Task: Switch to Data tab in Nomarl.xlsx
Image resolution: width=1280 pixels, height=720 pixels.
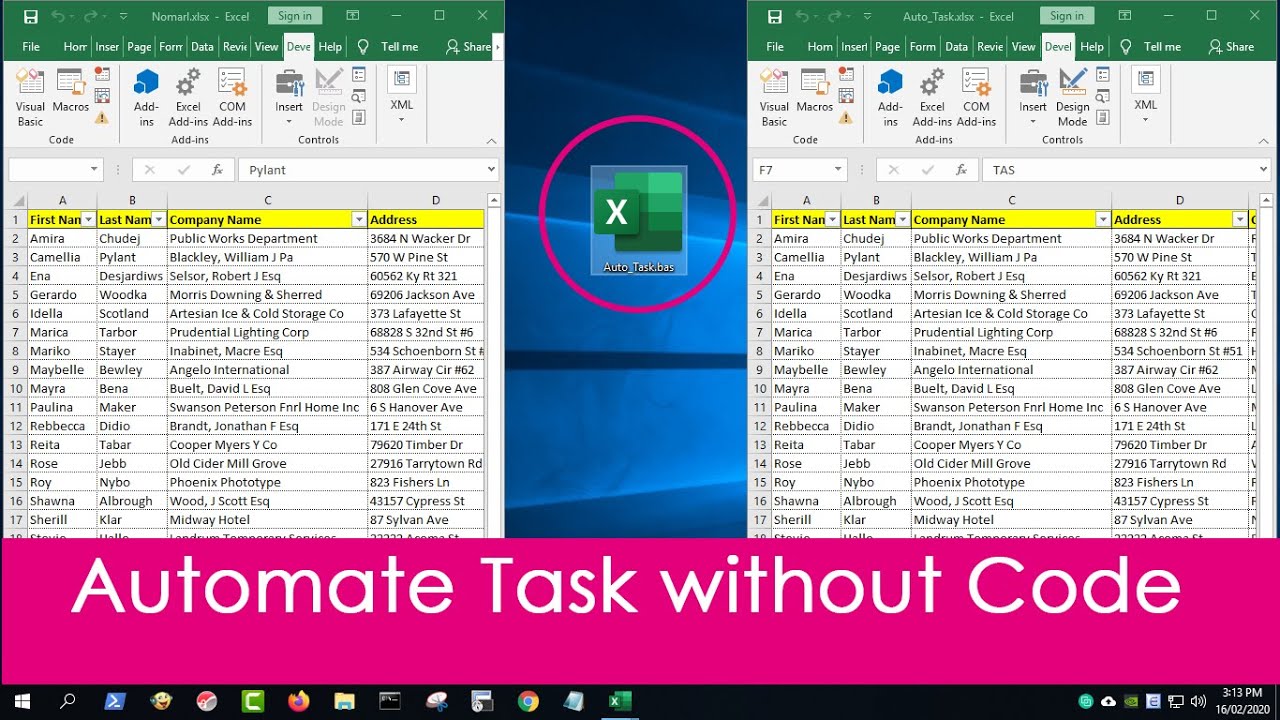Action: (202, 47)
